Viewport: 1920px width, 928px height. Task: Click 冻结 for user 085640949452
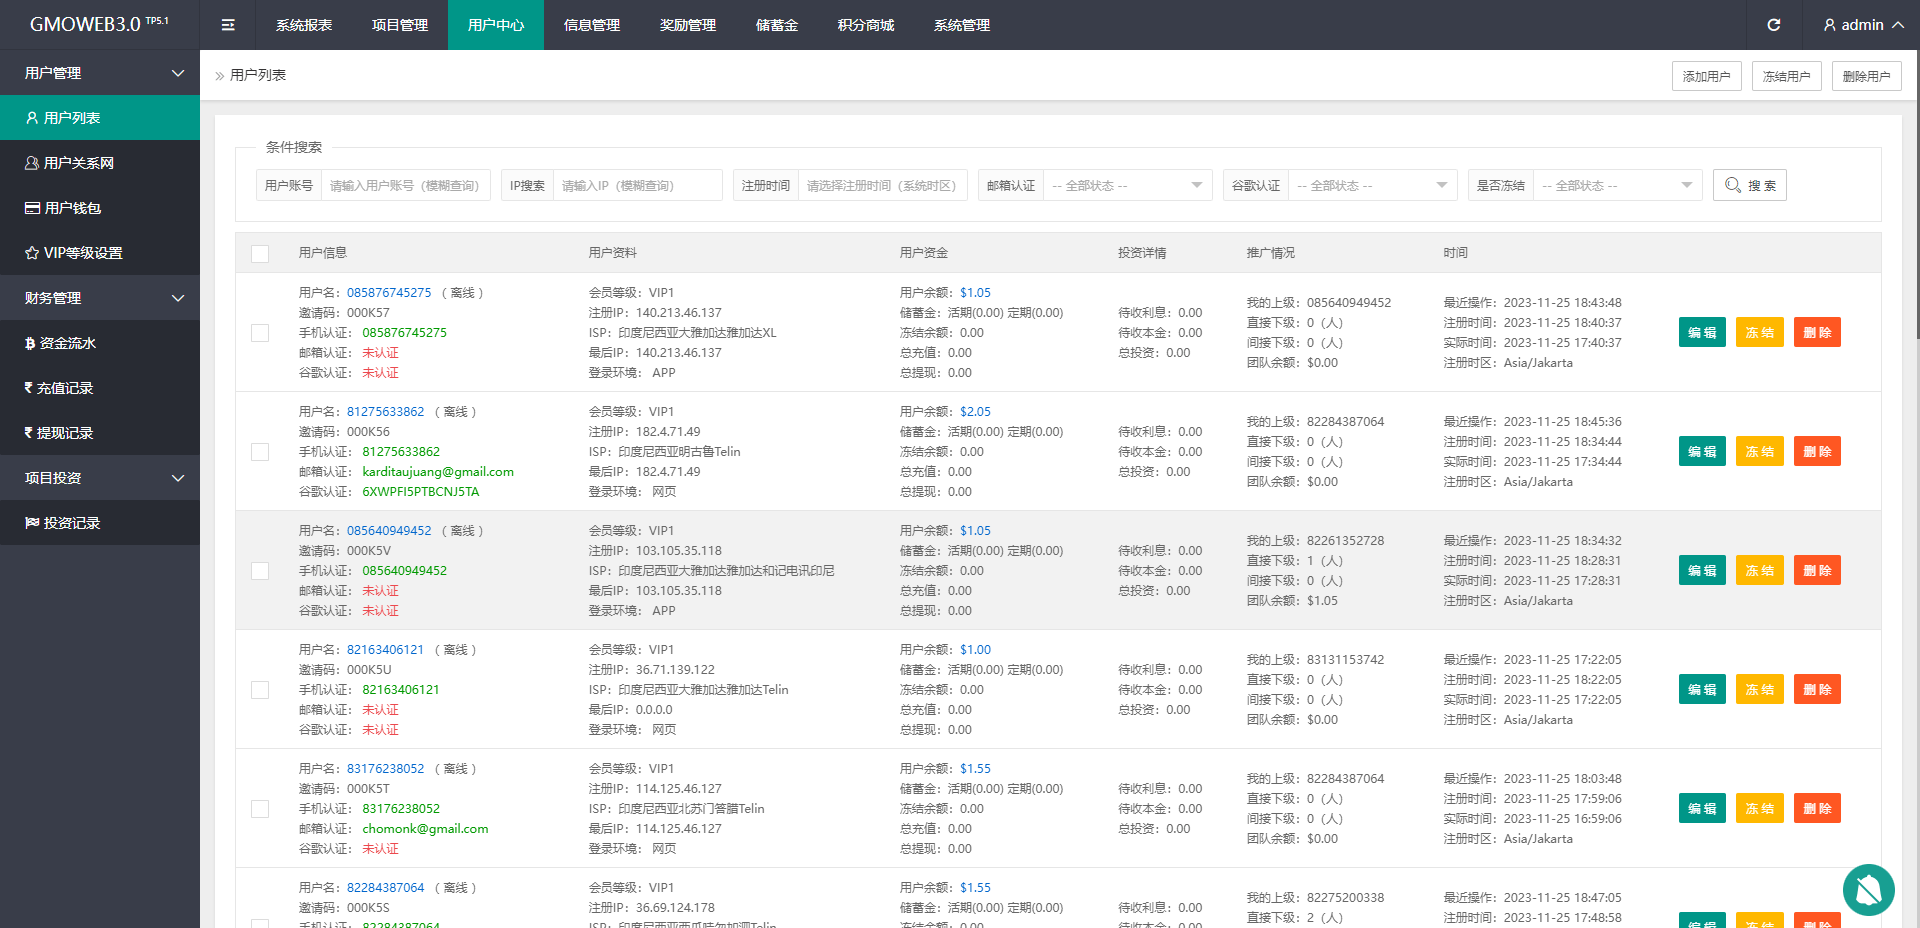tap(1759, 571)
